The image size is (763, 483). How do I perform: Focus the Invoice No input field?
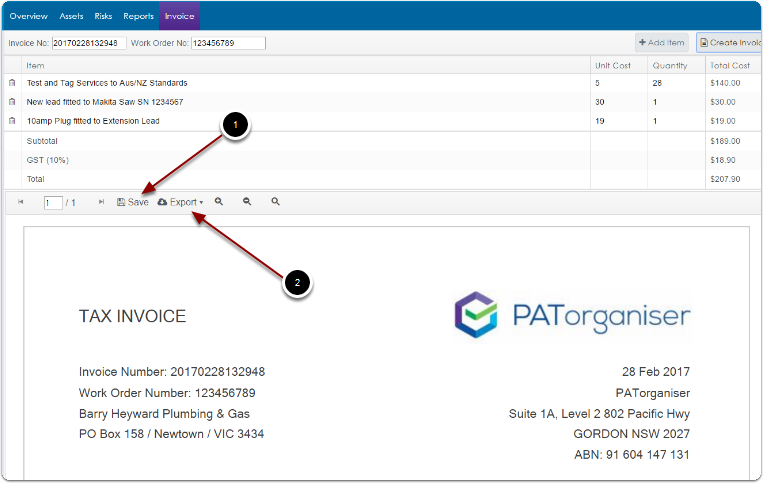pos(89,43)
